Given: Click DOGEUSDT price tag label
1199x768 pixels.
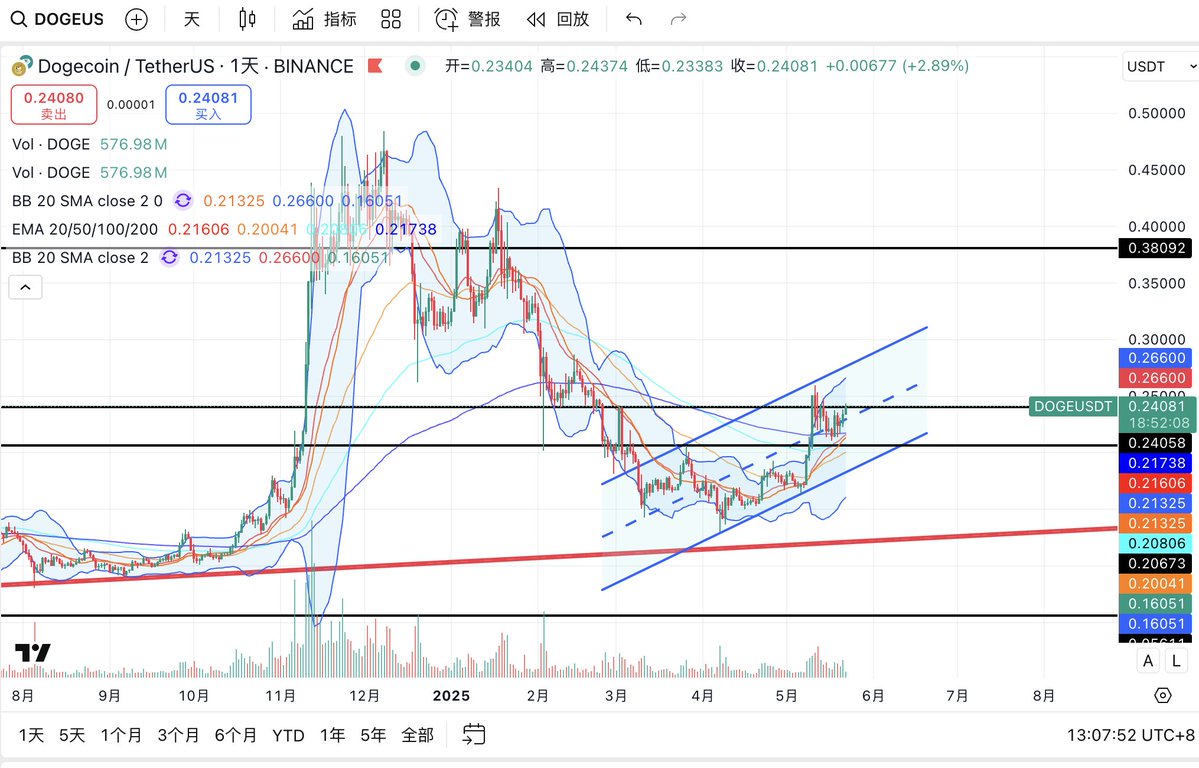Looking at the screenshot, I should (x=1072, y=406).
